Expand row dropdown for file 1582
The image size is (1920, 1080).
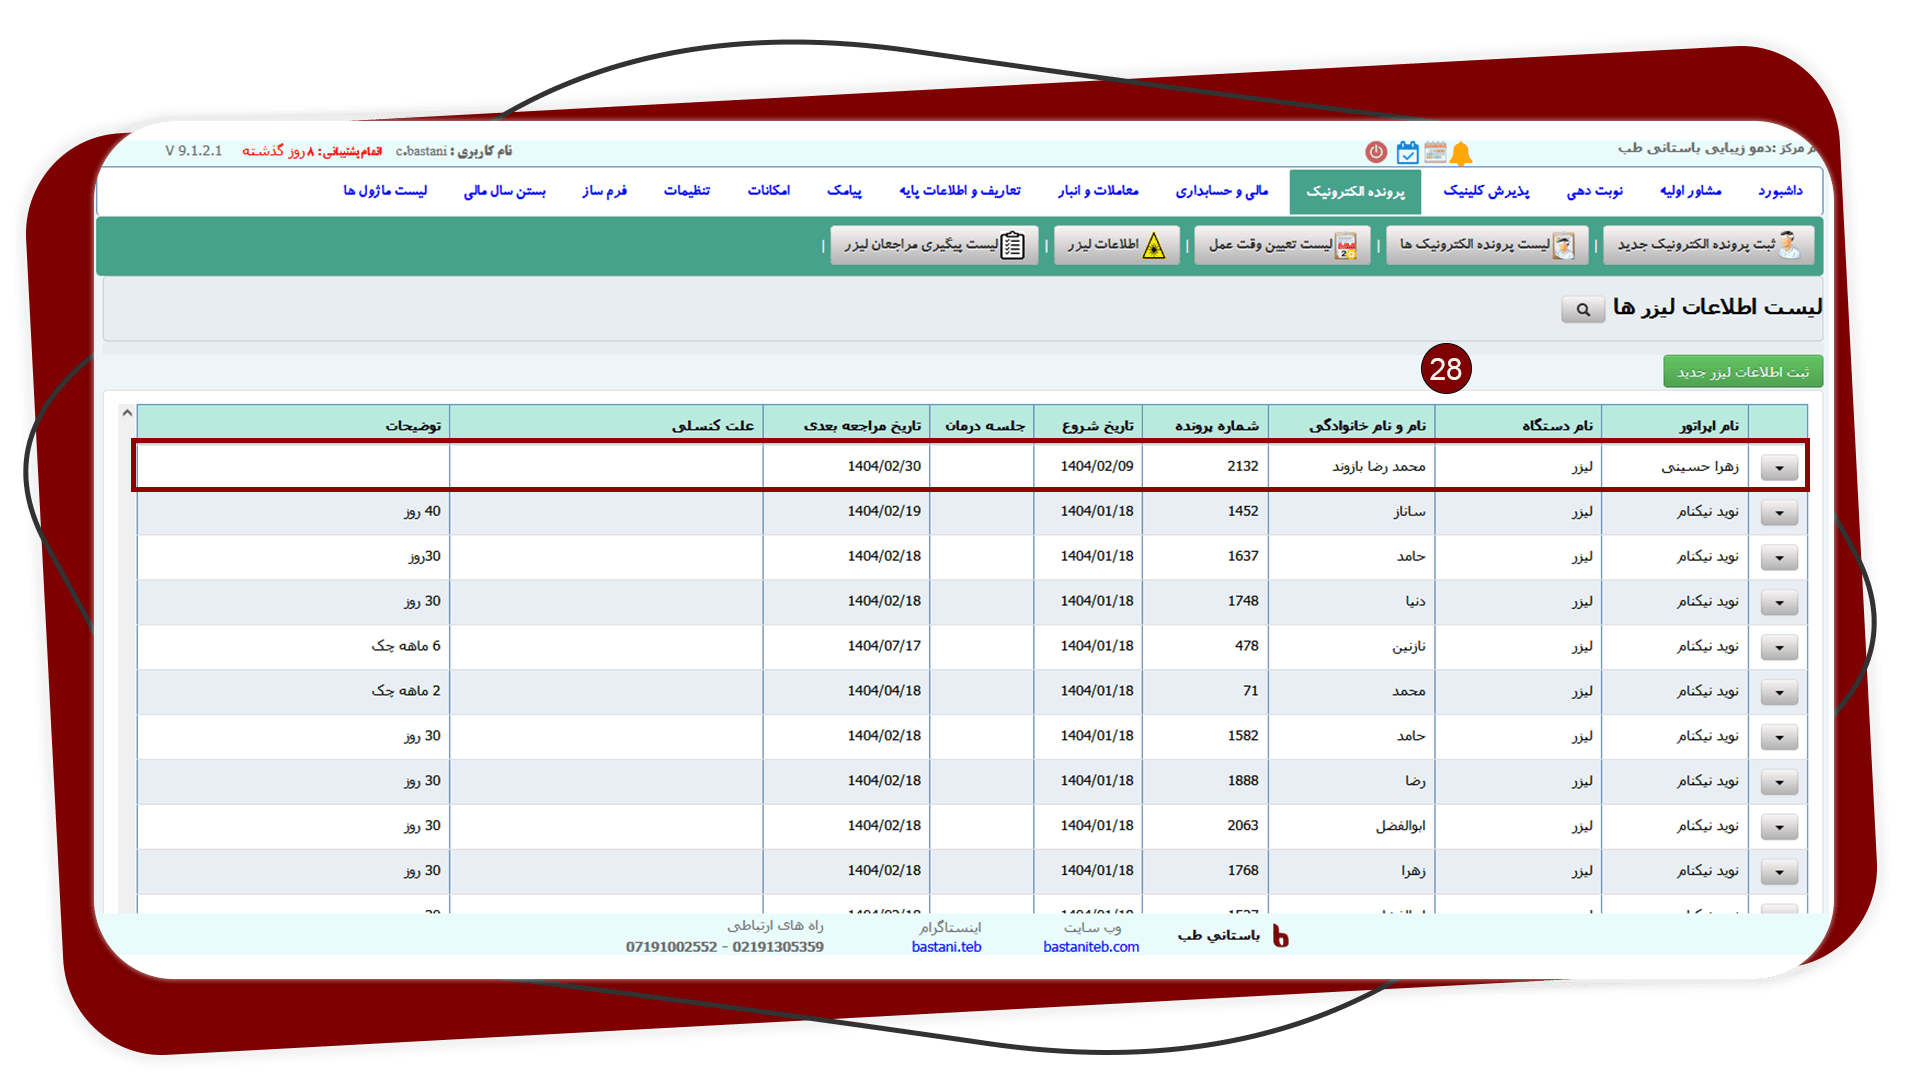(1779, 738)
